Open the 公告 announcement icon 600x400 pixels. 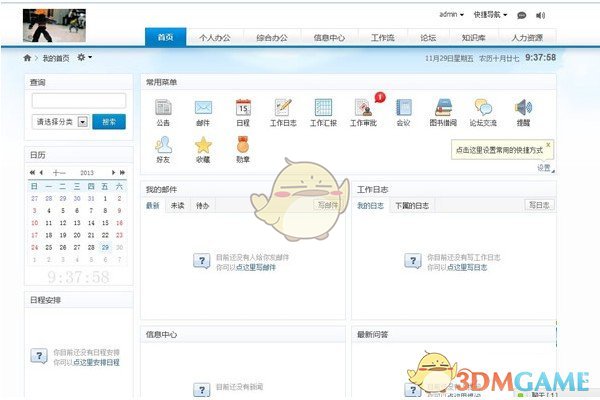(163, 108)
